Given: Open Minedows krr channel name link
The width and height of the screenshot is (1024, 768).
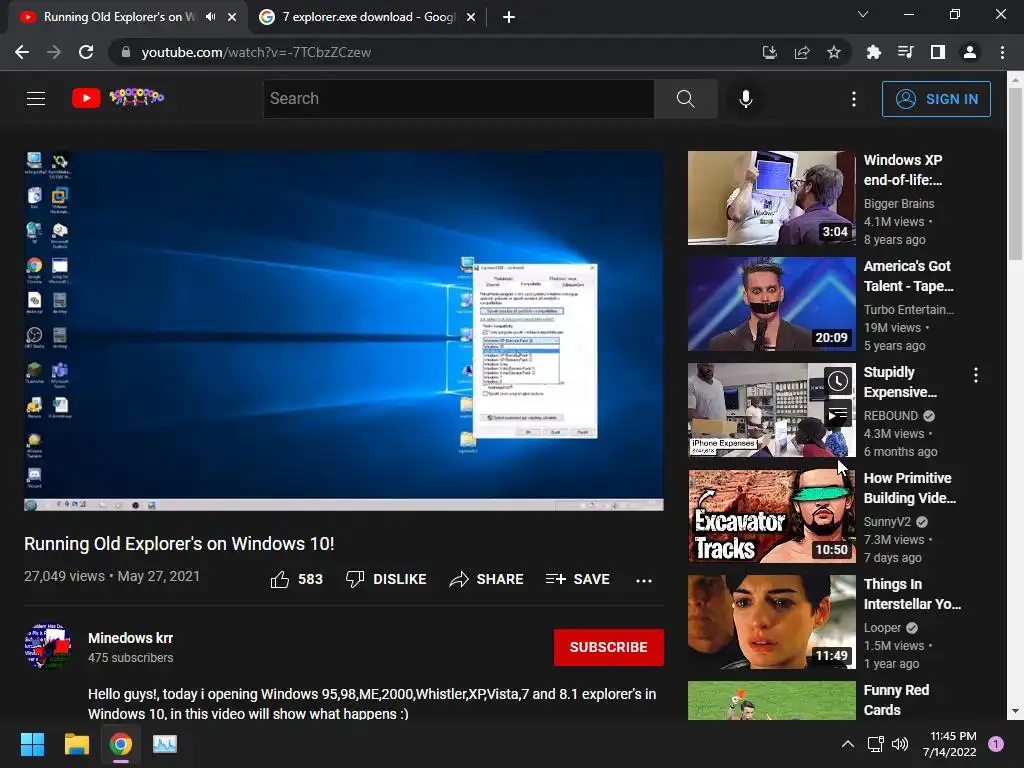Looking at the screenshot, I should coord(131,638).
